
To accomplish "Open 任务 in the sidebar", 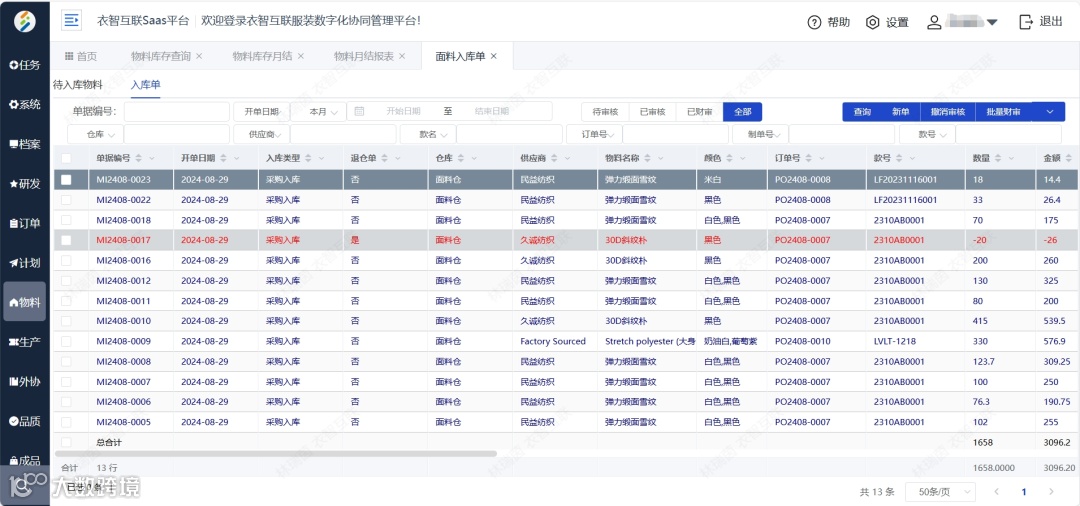I will [x=25, y=65].
